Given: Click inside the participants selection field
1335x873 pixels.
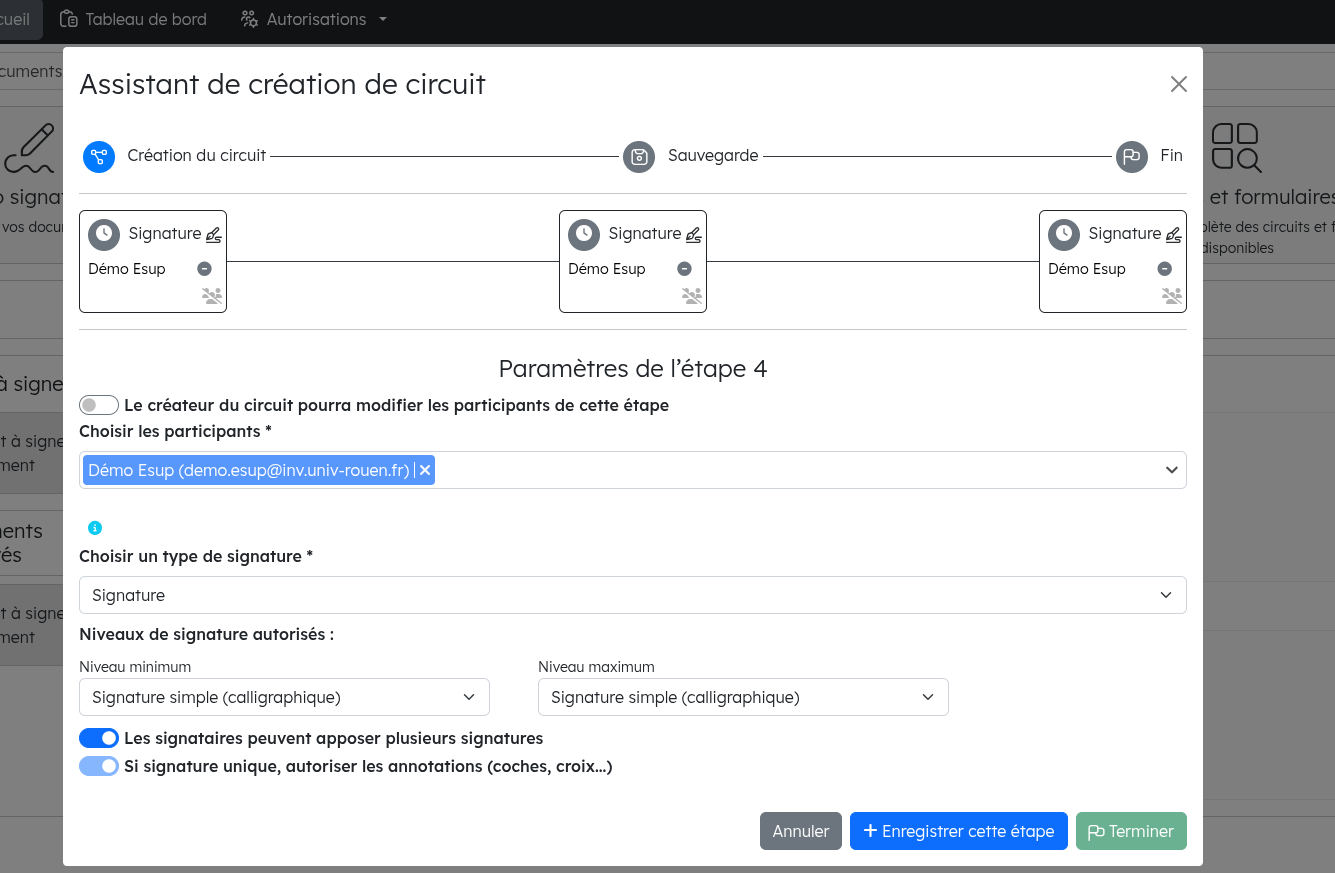Looking at the screenshot, I should click(x=790, y=470).
